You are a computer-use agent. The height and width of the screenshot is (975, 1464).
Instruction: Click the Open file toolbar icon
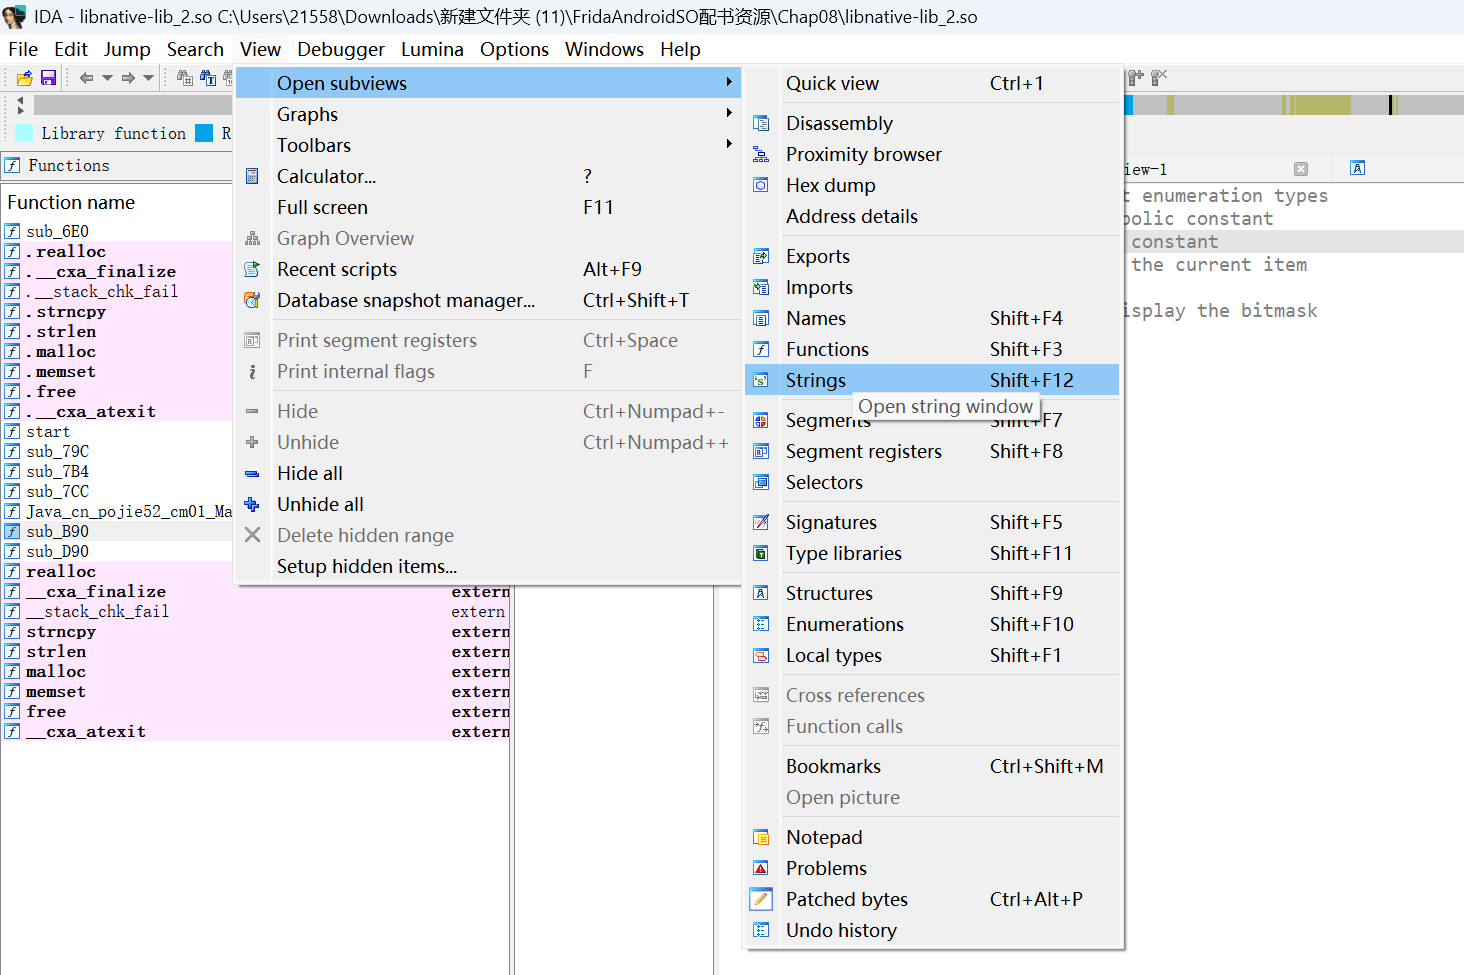[24, 78]
